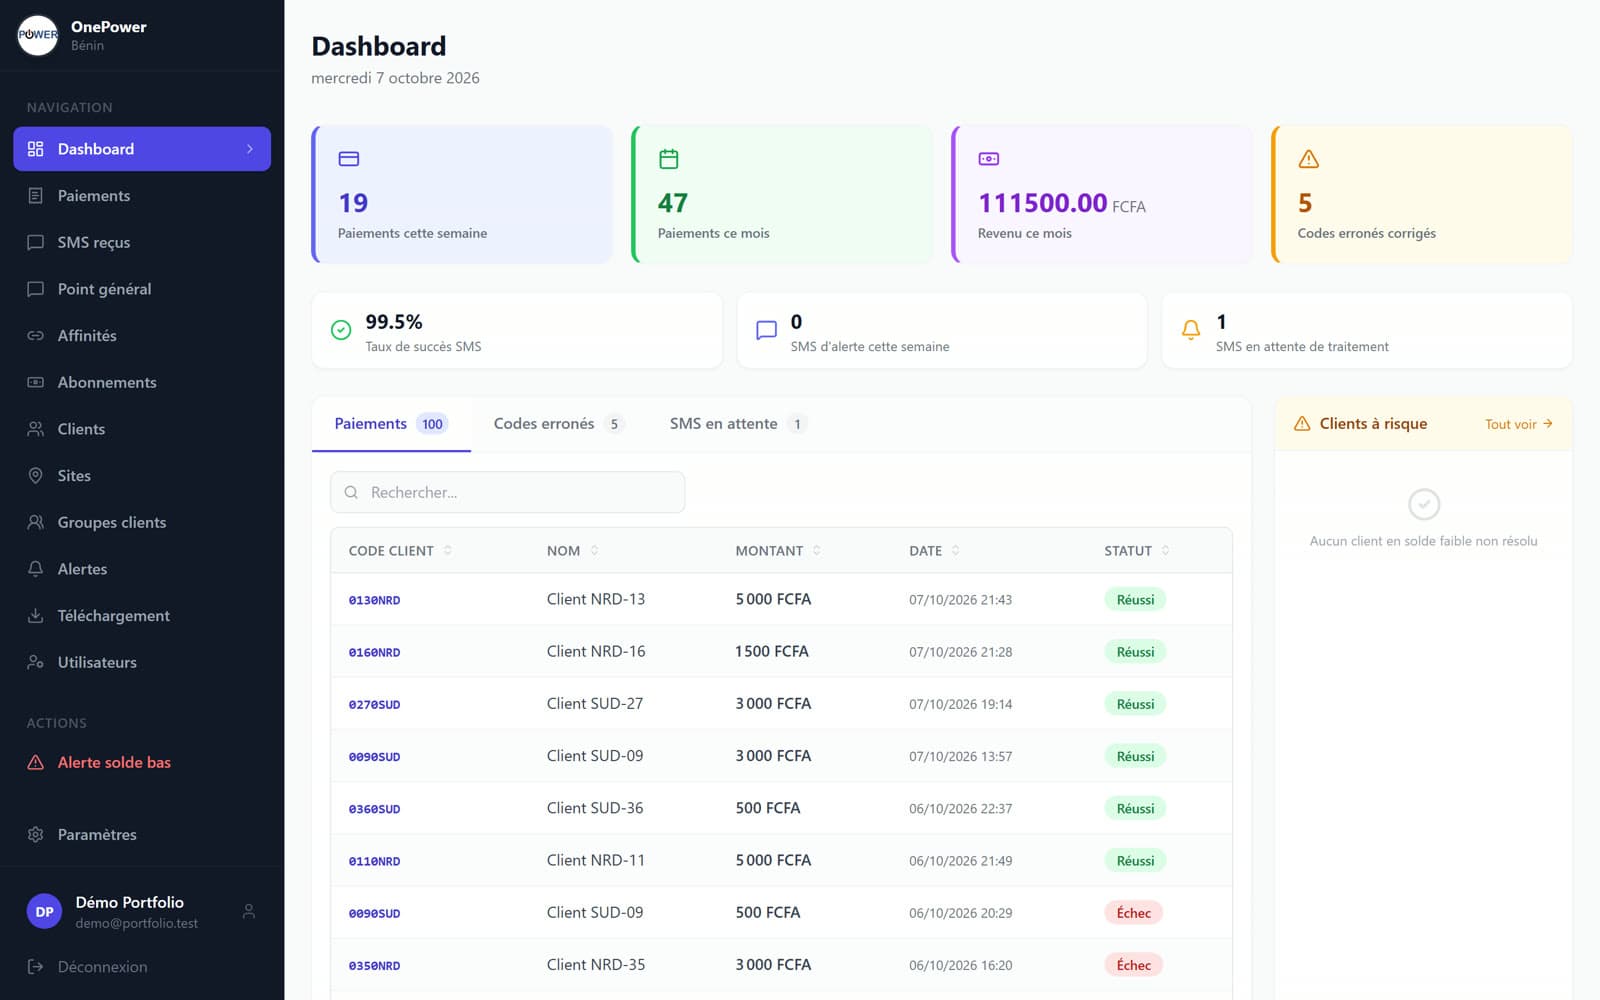Click Déconnexion to log out
Screen dimensions: 1600x1000
89,967
